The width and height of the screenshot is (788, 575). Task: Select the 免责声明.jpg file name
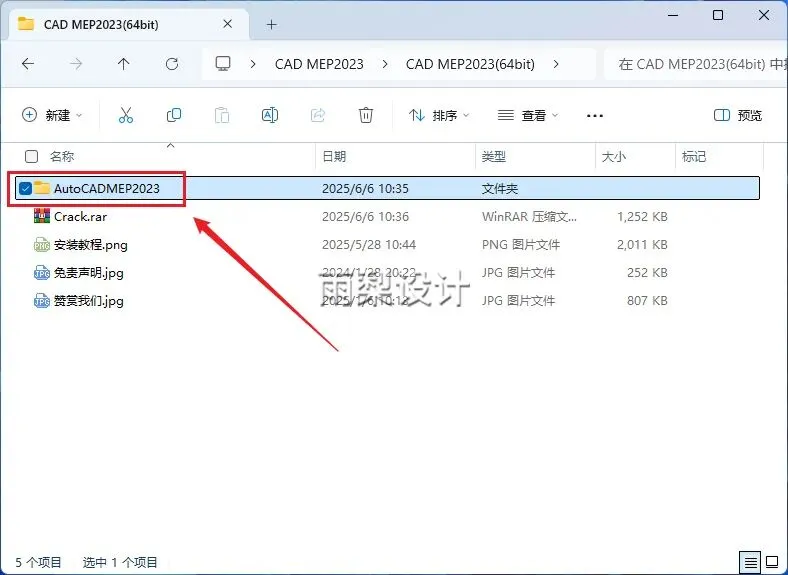click(88, 273)
